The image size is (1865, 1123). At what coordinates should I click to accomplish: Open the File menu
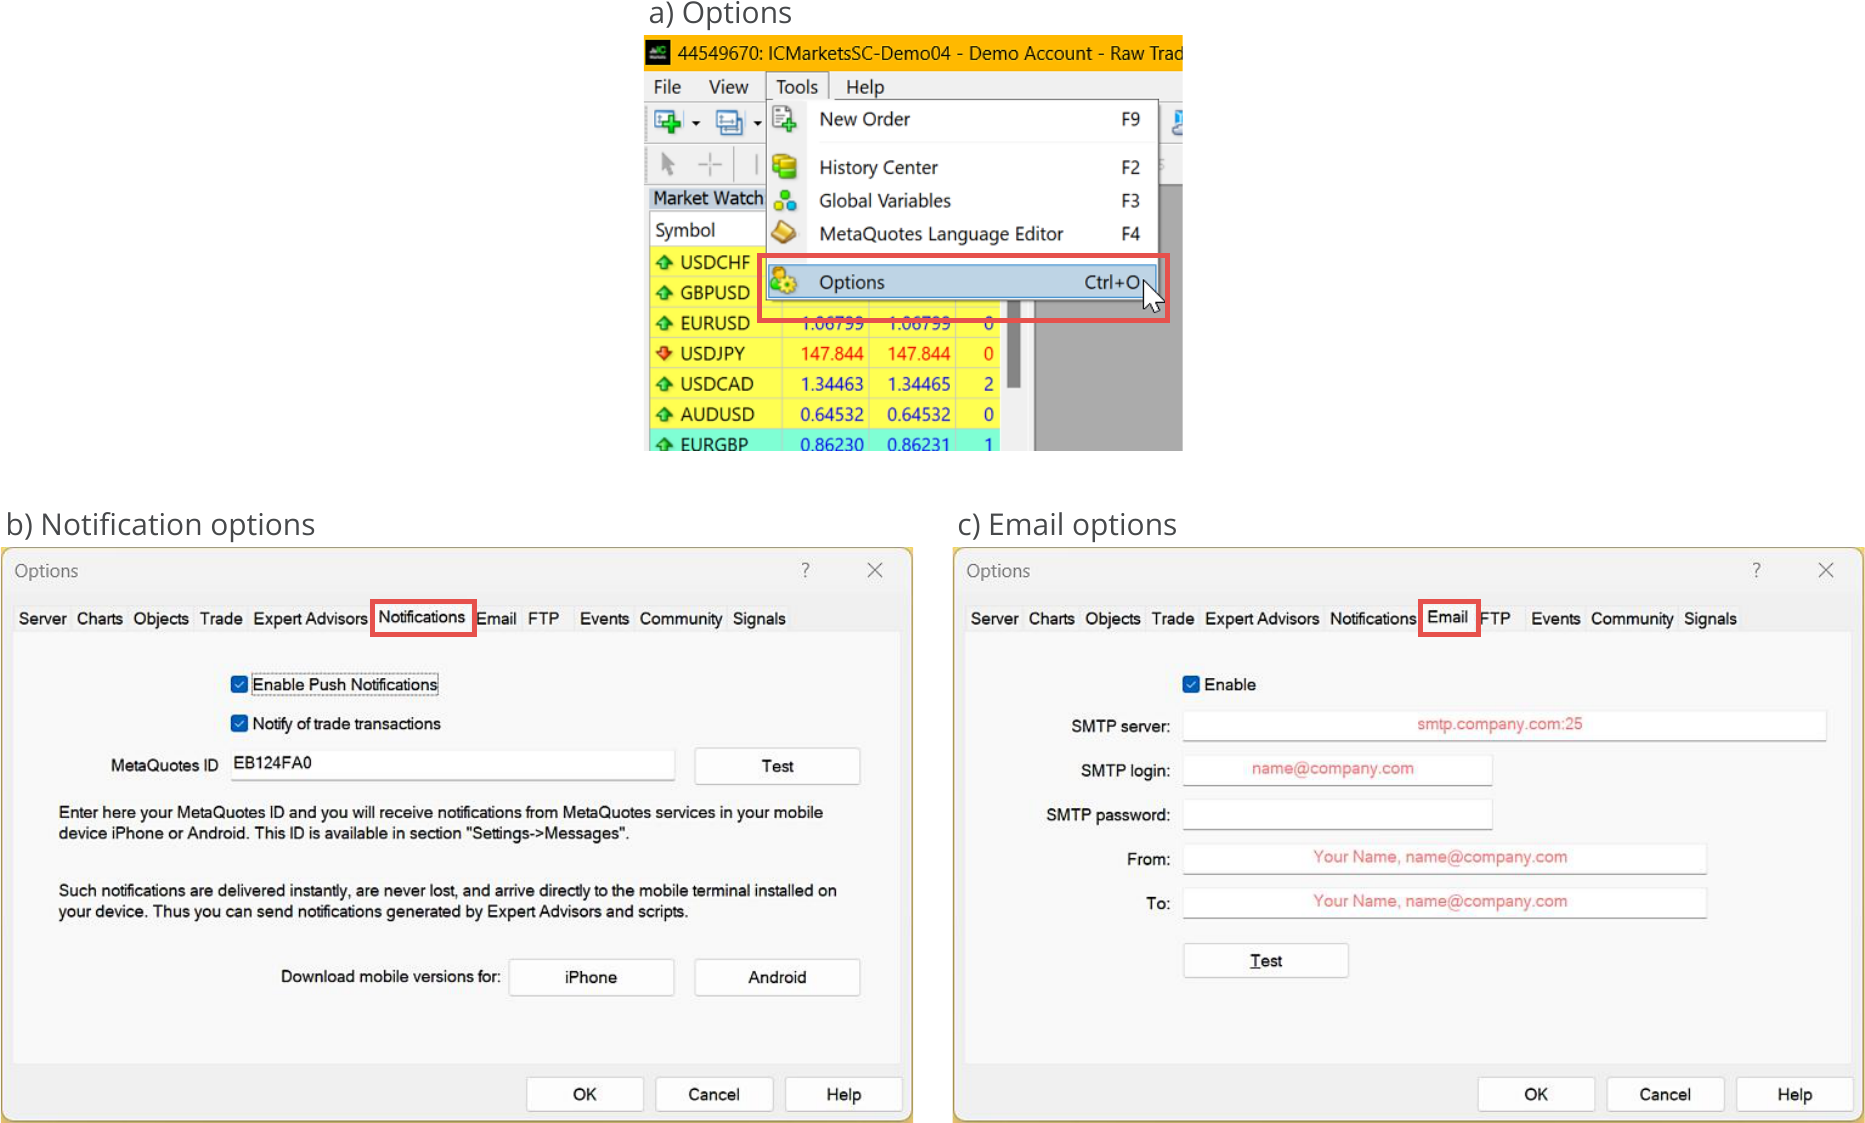(667, 87)
